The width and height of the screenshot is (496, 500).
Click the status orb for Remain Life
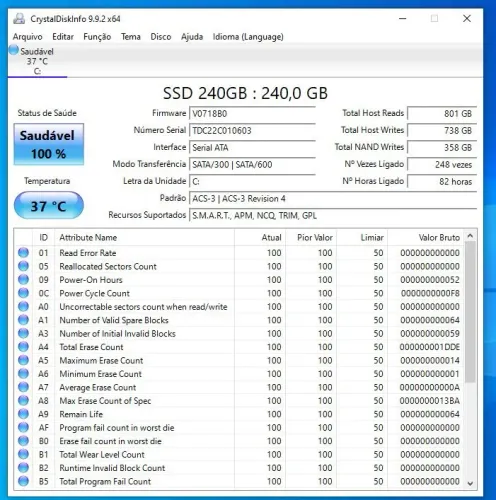pos(23,414)
